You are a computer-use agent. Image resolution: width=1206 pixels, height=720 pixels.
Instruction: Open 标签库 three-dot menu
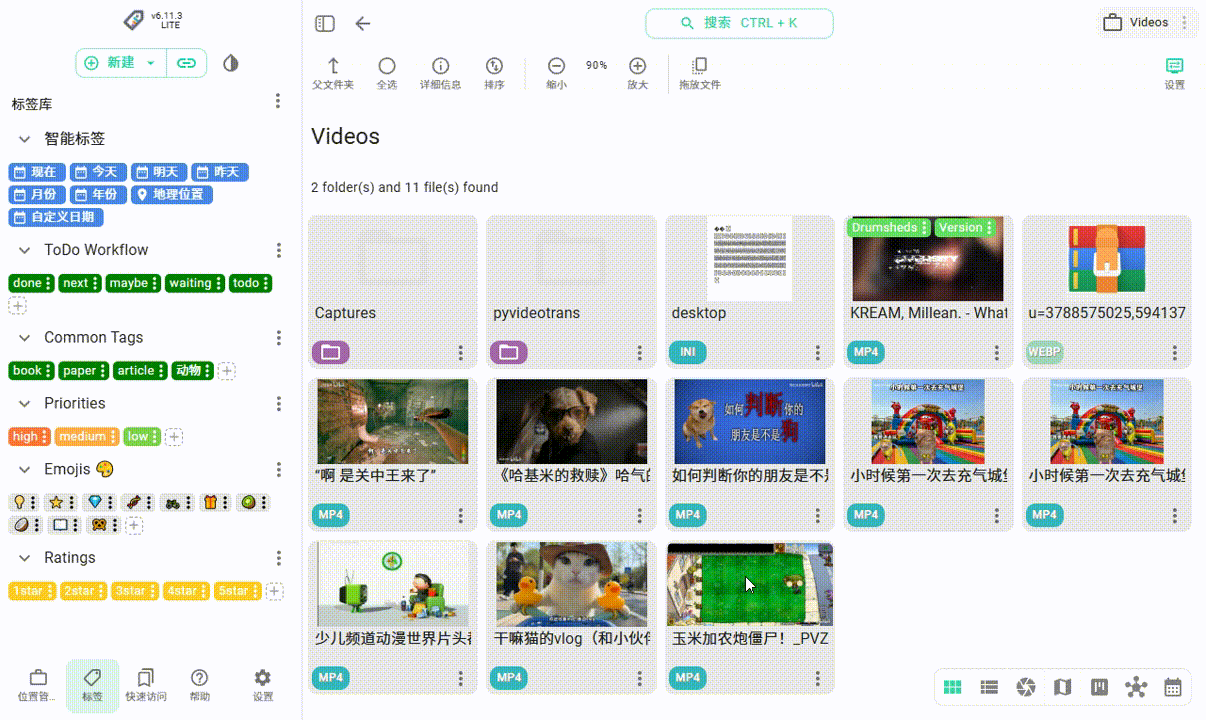tap(278, 102)
